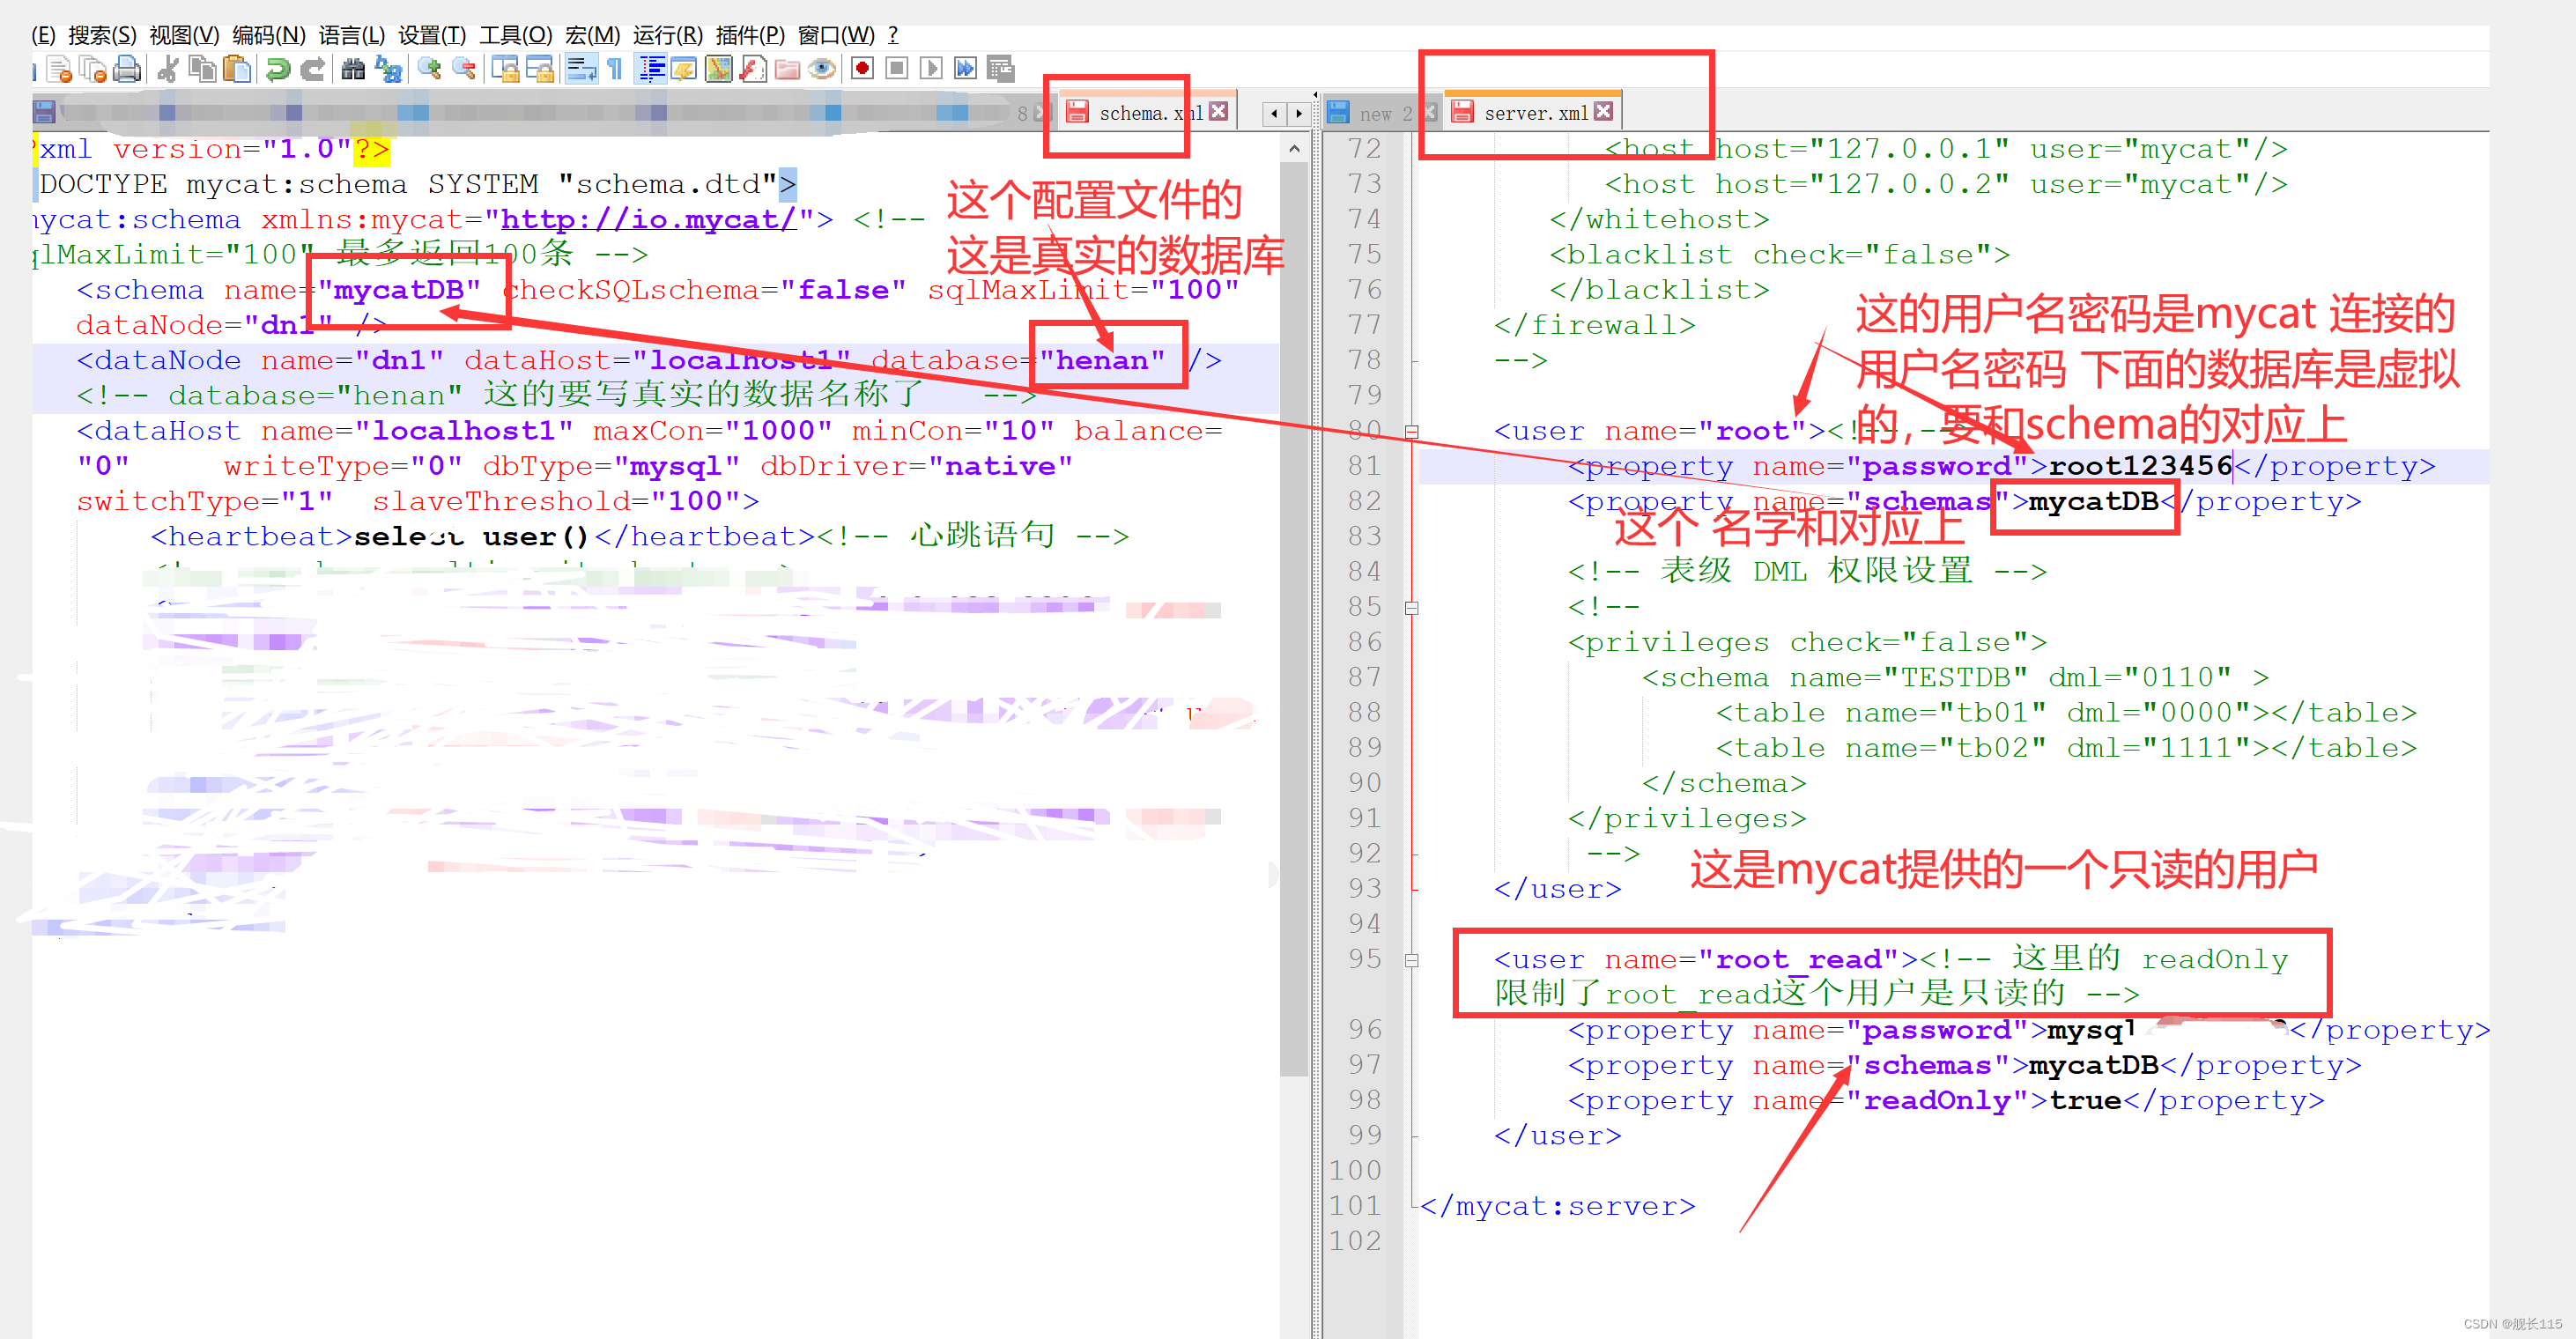This screenshot has height=1339, width=2576.
Task: Collapse the fold marker at line 85
Action: click(1411, 608)
